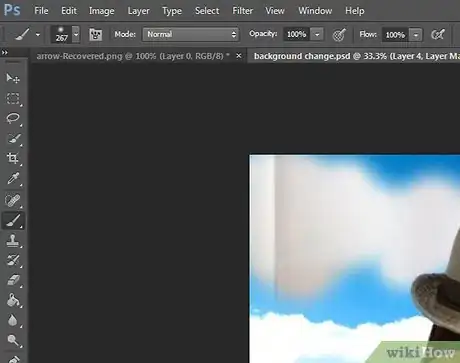Viewport: 460px width, 363px height.
Task: Select the Eyedropper tool
Action: tap(13, 179)
